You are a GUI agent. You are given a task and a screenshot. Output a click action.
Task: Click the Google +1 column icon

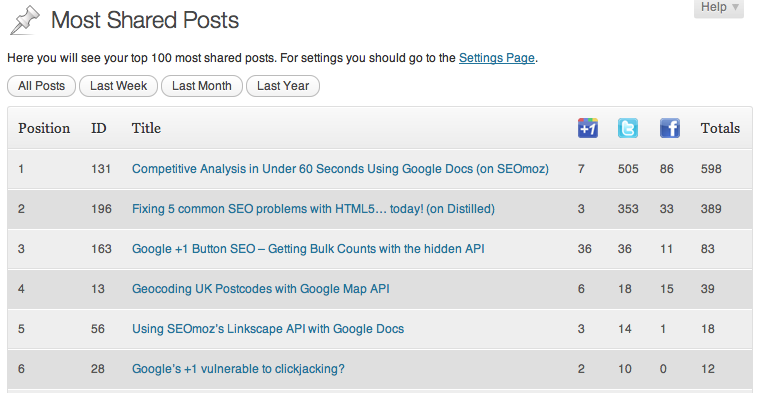(x=587, y=128)
